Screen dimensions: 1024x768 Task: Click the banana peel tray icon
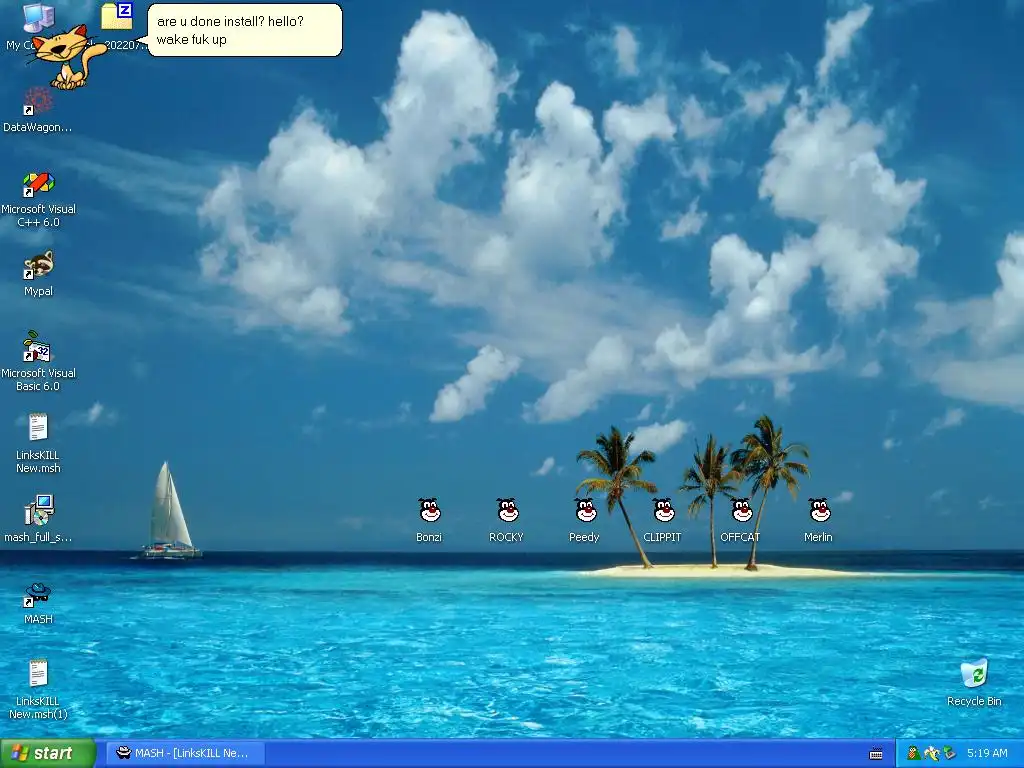[931, 754]
